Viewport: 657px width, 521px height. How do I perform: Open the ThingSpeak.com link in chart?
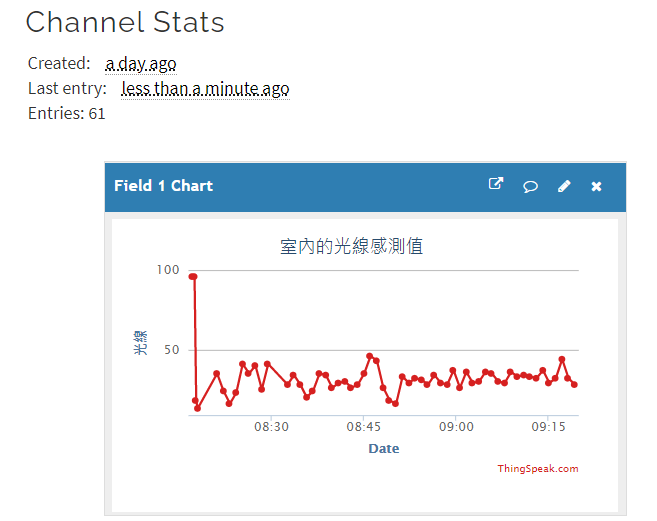538,469
